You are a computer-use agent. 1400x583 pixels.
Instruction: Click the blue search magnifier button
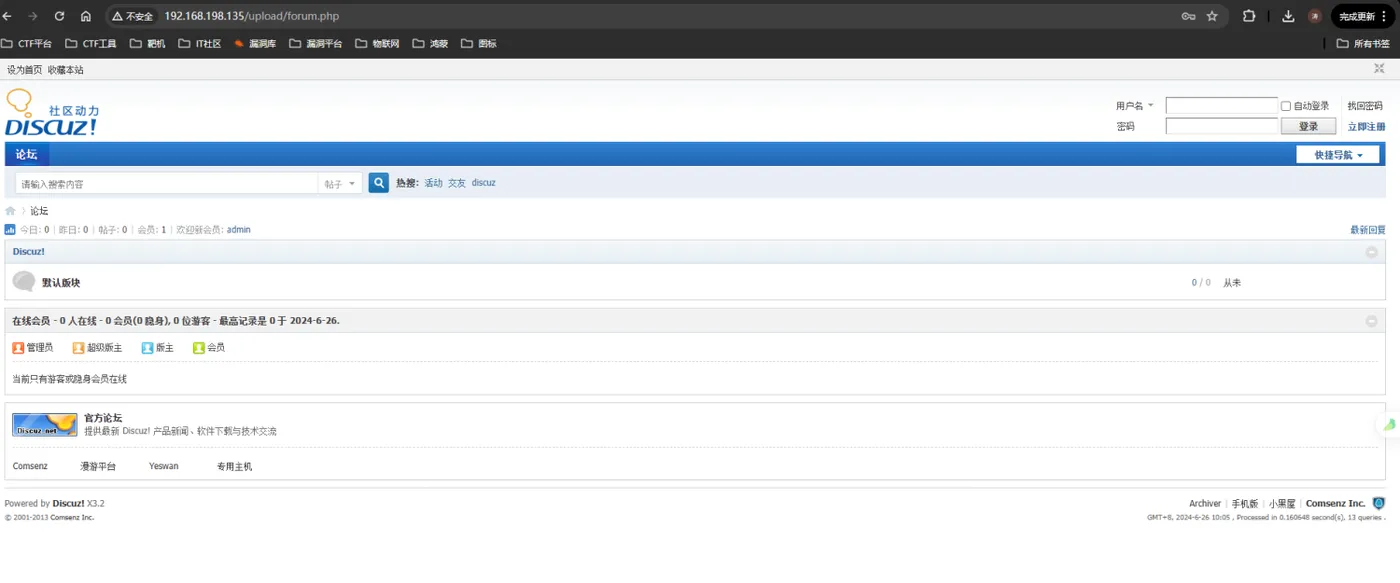[379, 183]
